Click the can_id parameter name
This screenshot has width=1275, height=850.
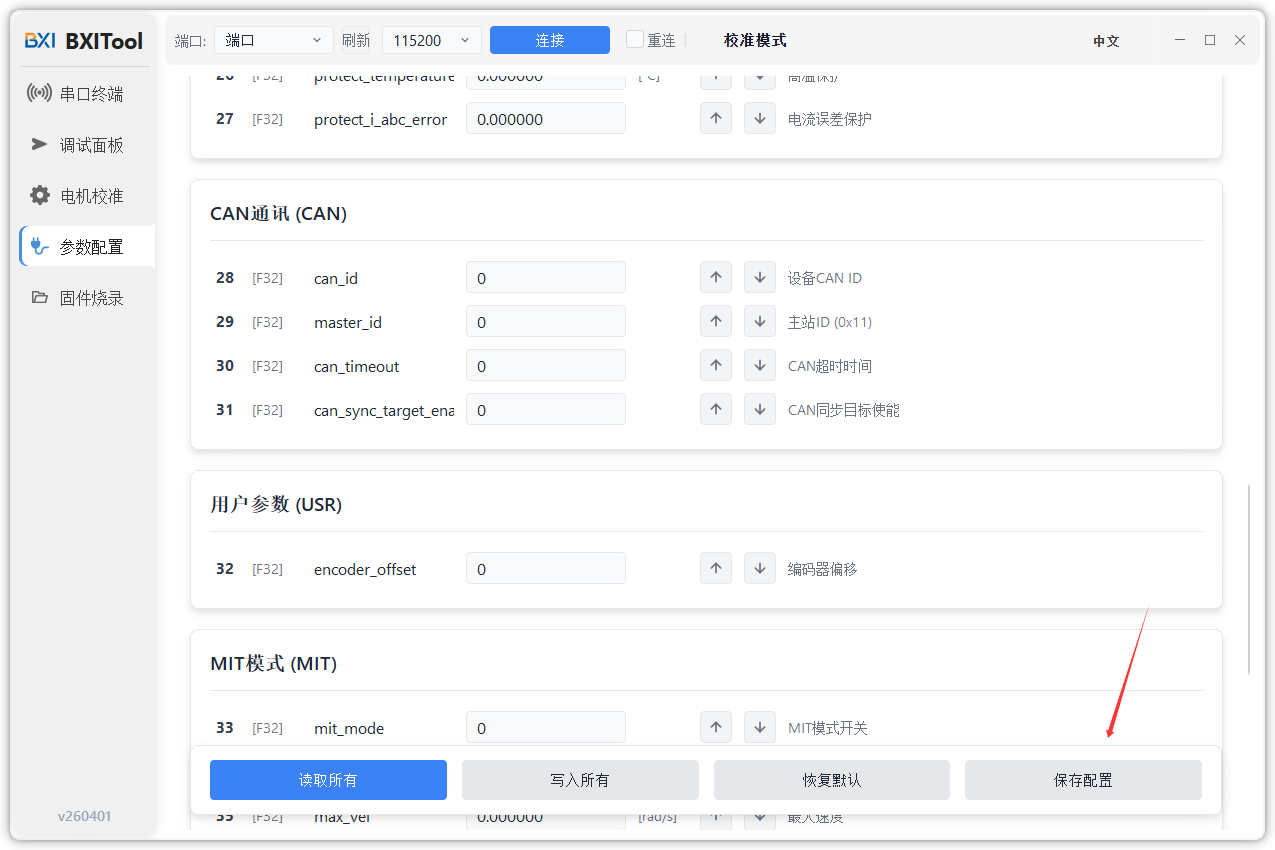coord(336,278)
